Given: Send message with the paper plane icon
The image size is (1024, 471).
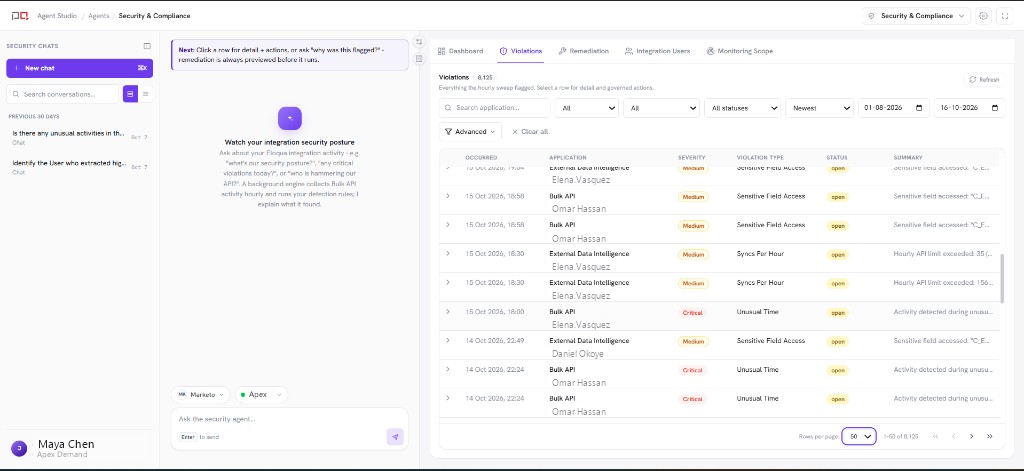Looking at the screenshot, I should [x=394, y=437].
